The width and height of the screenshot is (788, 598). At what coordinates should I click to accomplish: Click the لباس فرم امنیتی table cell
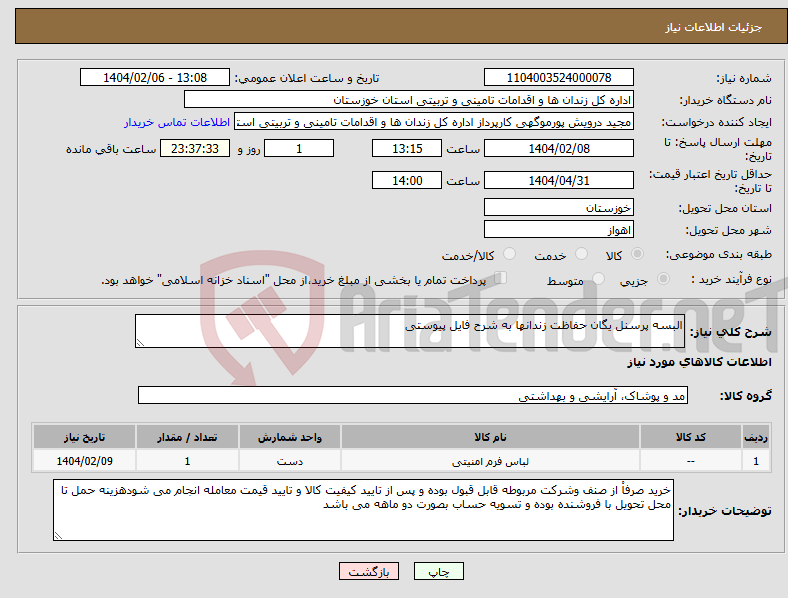(x=490, y=461)
